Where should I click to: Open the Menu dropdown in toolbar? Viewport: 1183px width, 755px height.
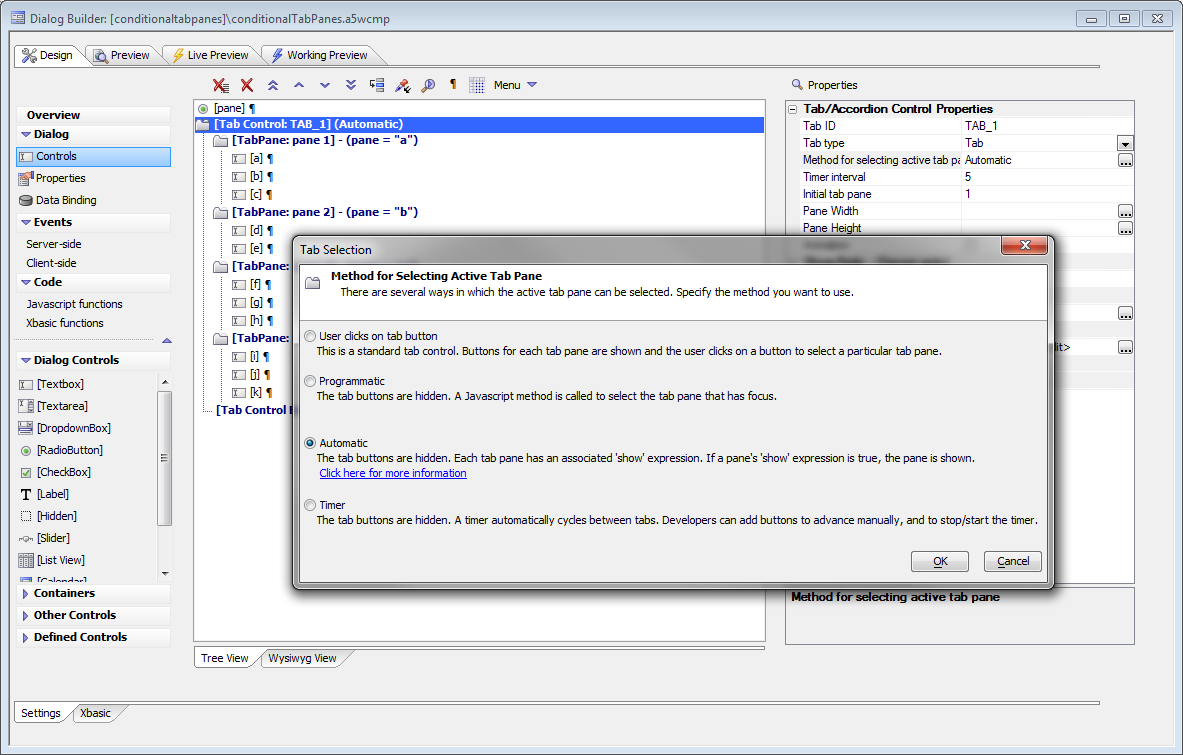[515, 85]
